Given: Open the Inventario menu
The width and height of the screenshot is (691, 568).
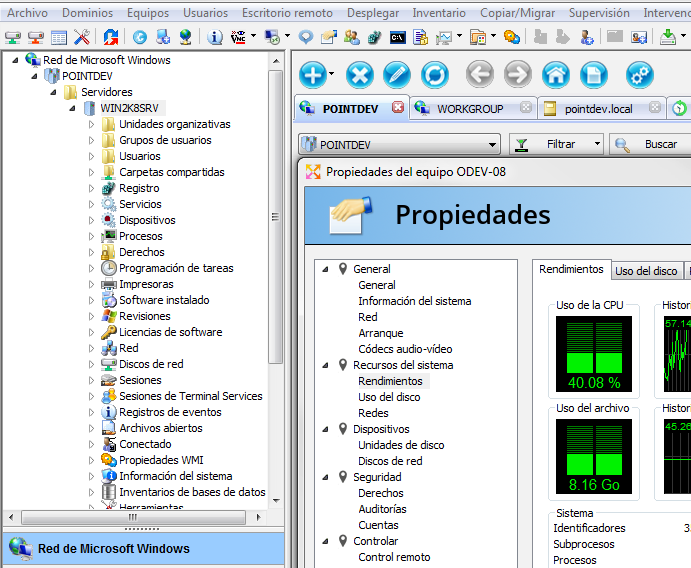Looking at the screenshot, I should pyautogui.click(x=438, y=13).
